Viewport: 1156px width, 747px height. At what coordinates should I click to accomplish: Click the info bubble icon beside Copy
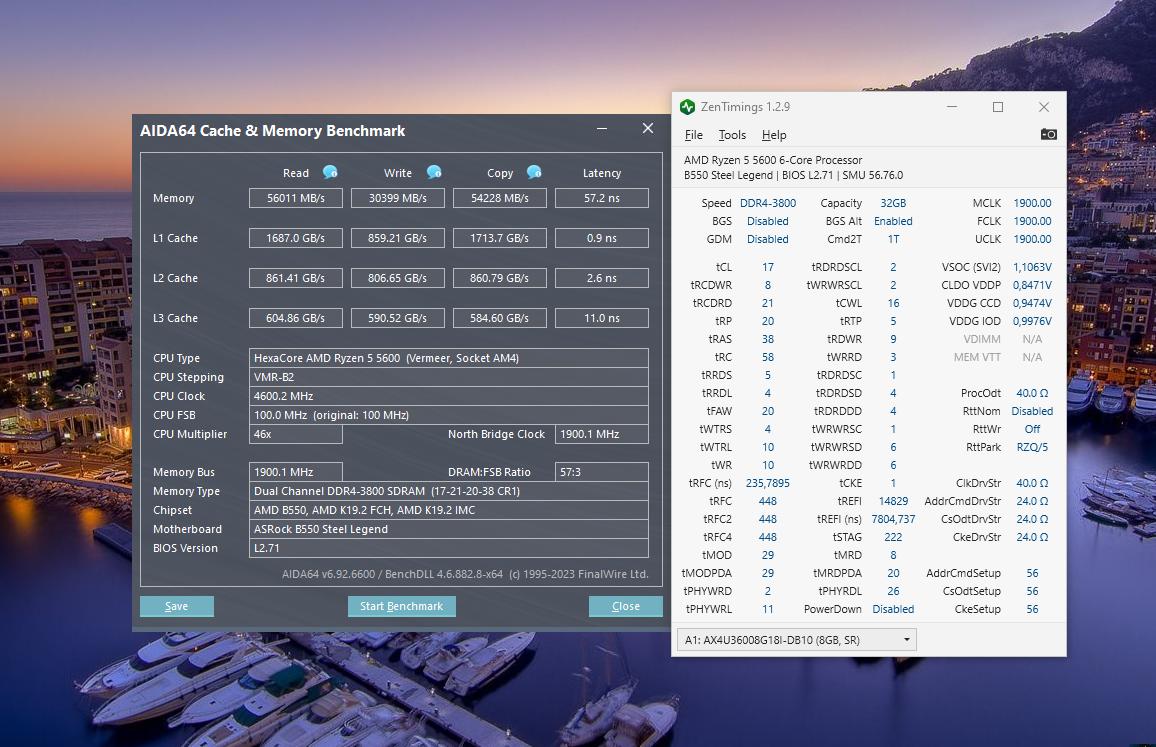534,172
